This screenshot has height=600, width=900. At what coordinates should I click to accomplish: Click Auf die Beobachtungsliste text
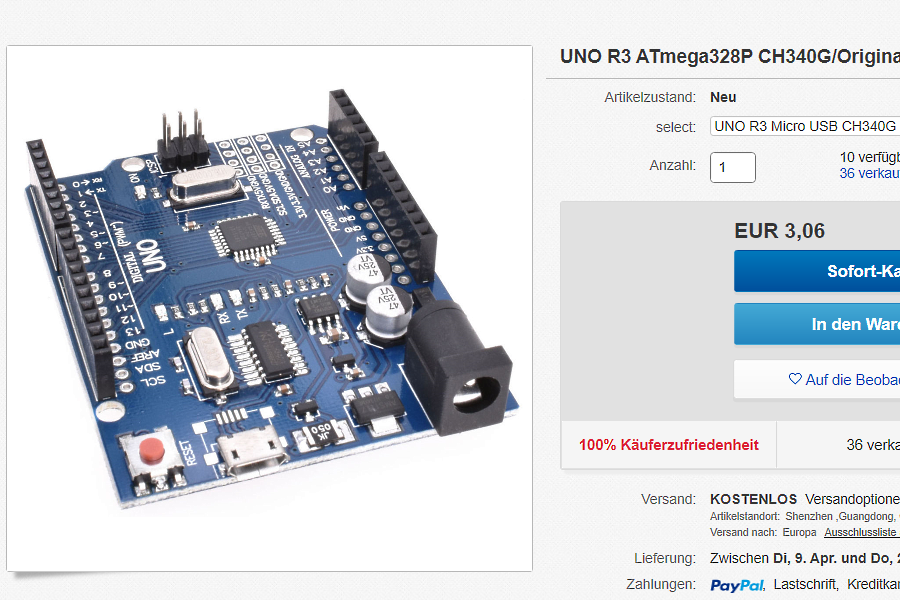tap(852, 380)
